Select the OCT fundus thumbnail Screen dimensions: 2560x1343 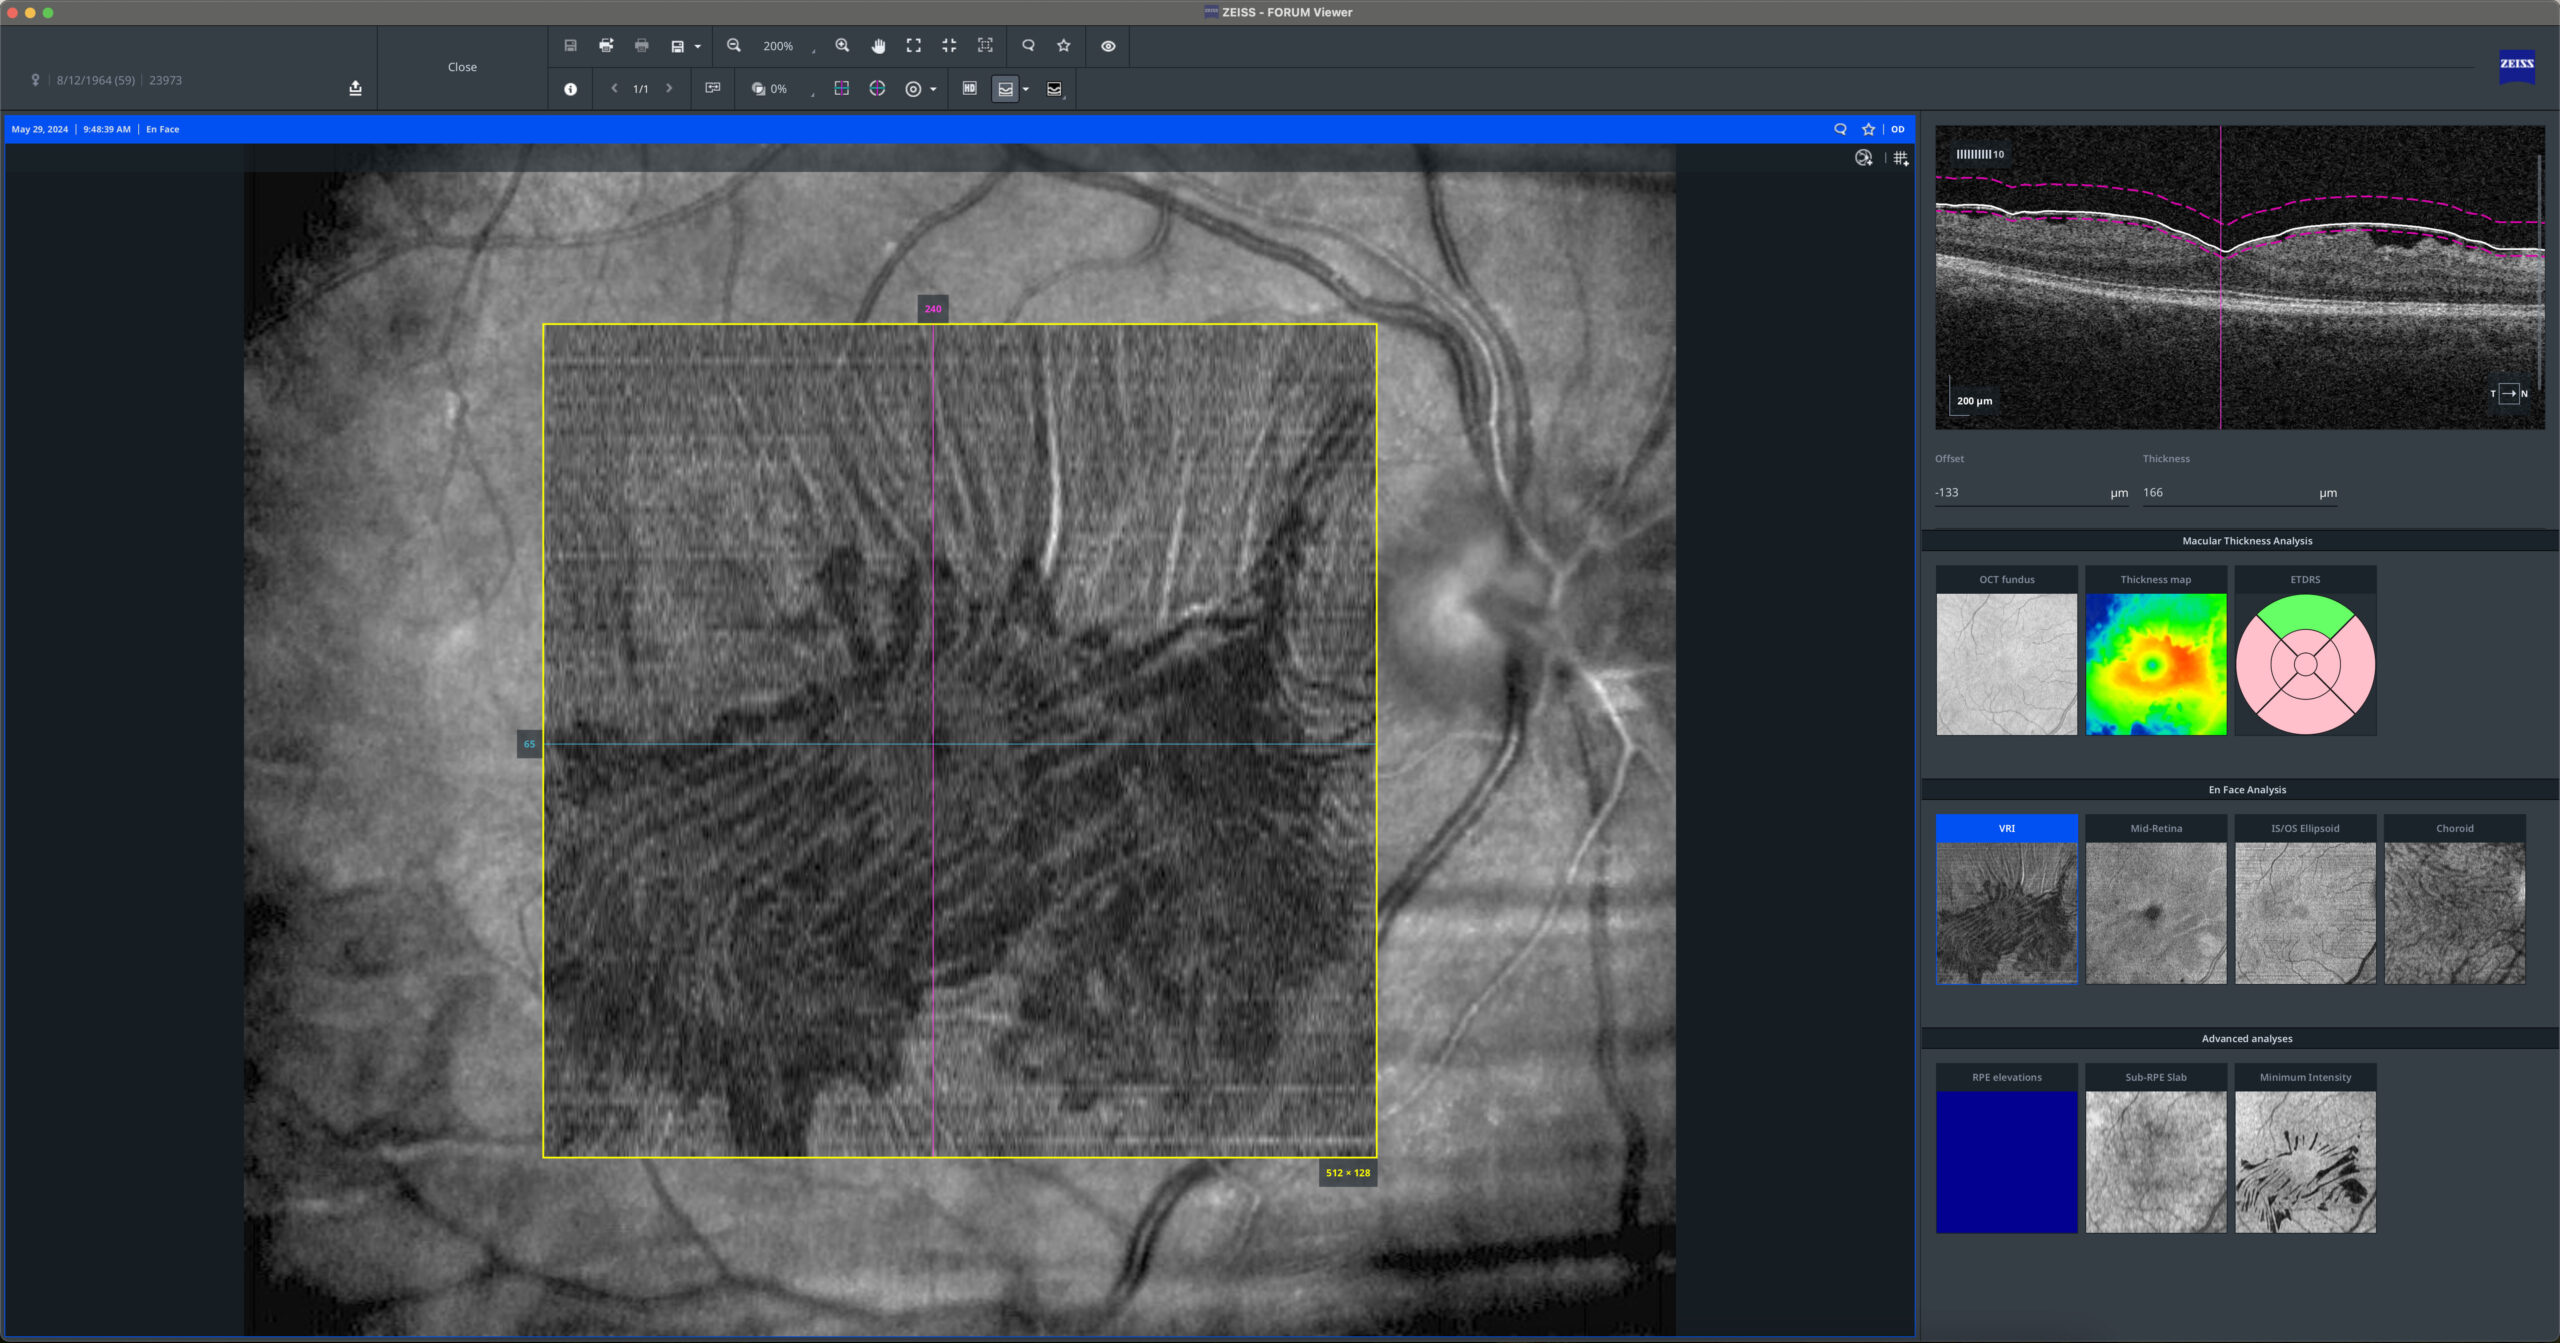coord(2006,651)
